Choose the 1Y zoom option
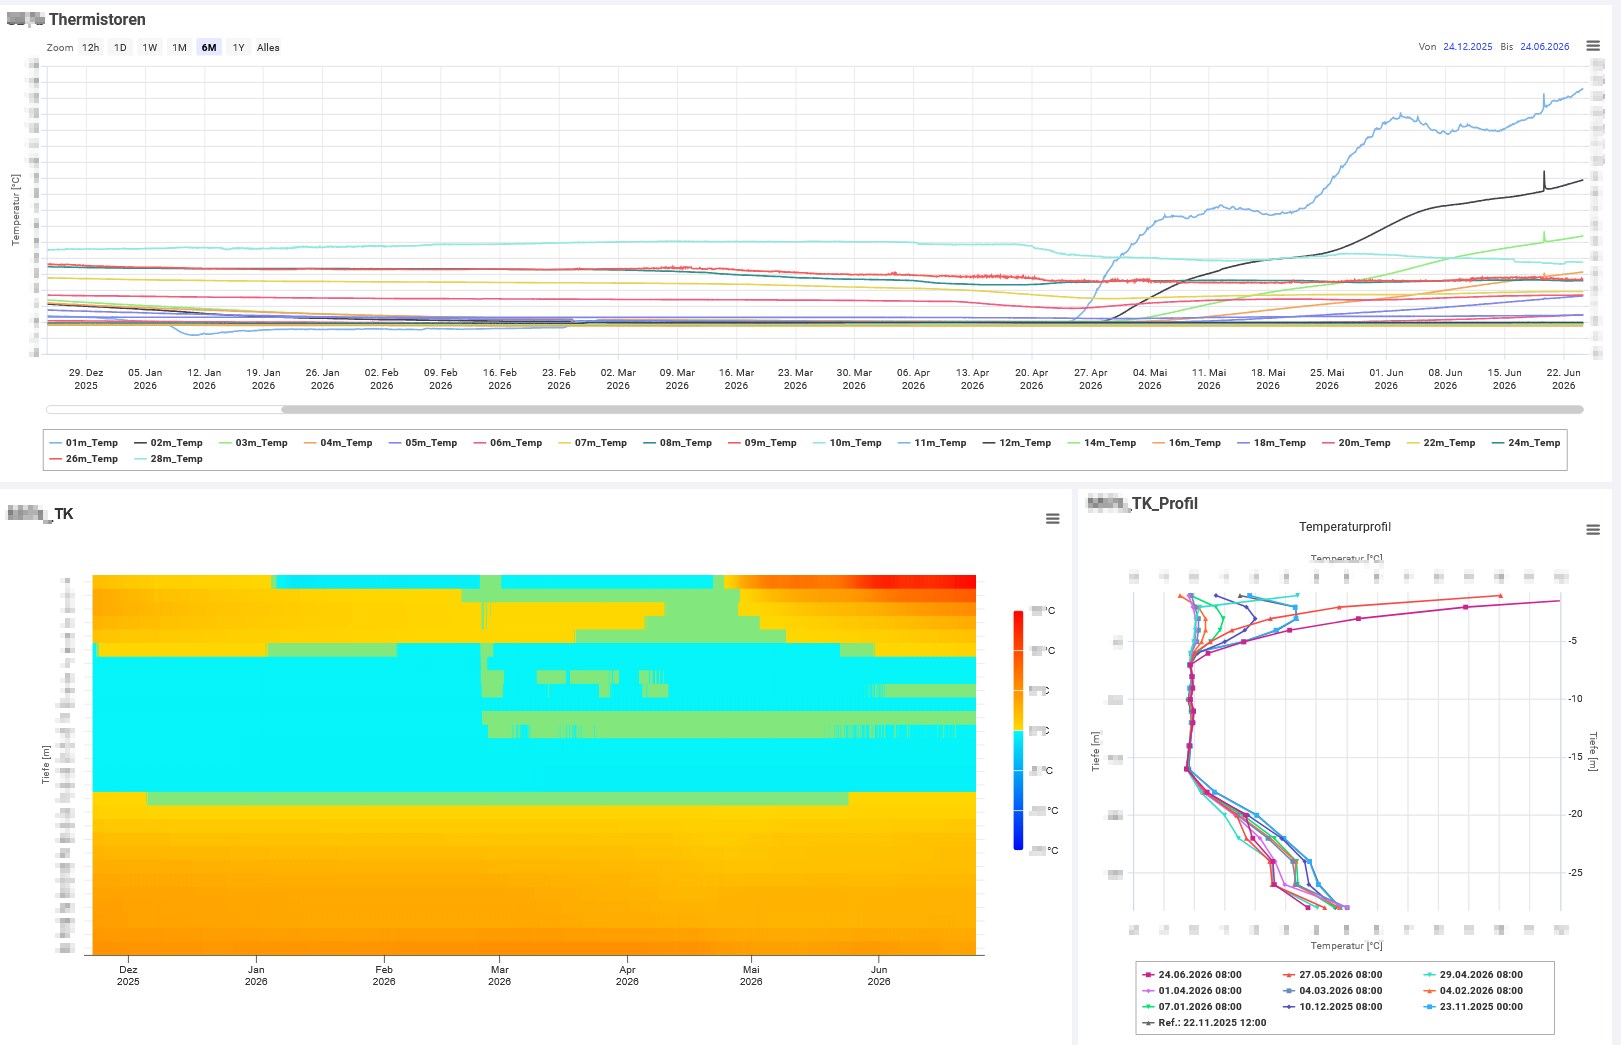This screenshot has width=1621, height=1045. [x=238, y=47]
